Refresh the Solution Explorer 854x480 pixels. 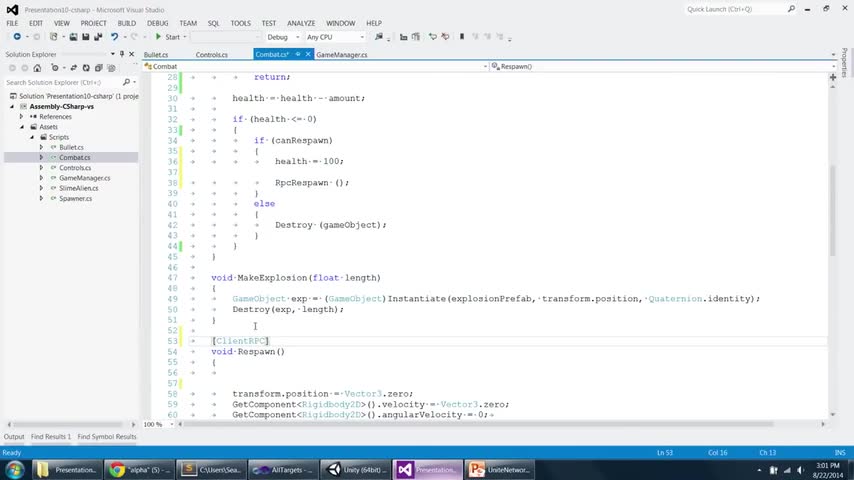coord(86,68)
